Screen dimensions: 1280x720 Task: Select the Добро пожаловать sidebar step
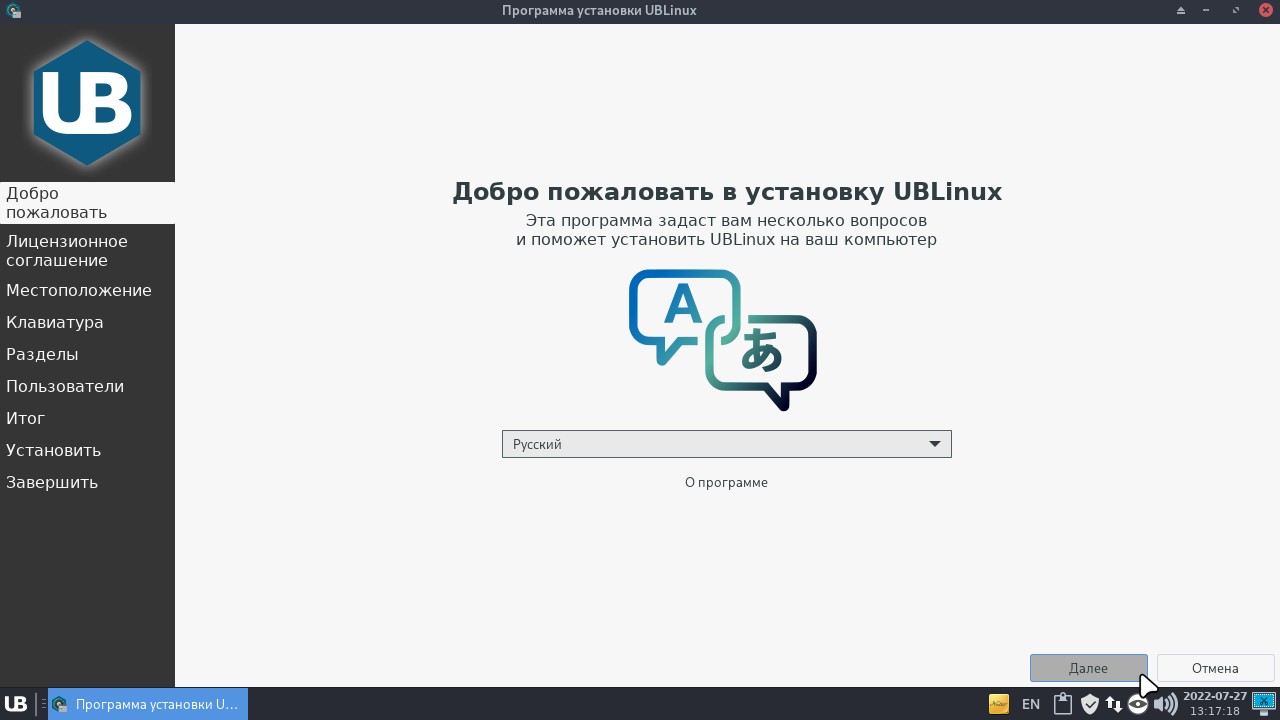[87, 203]
